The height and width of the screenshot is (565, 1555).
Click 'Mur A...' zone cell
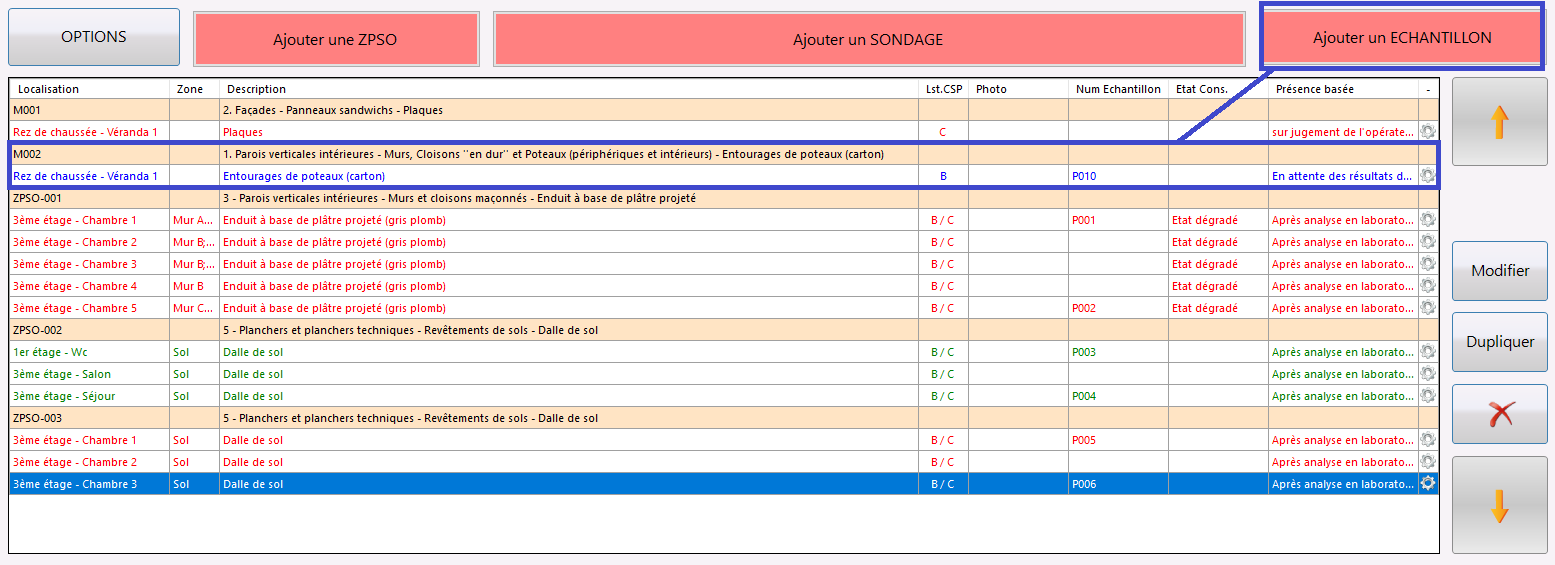[x=194, y=220]
